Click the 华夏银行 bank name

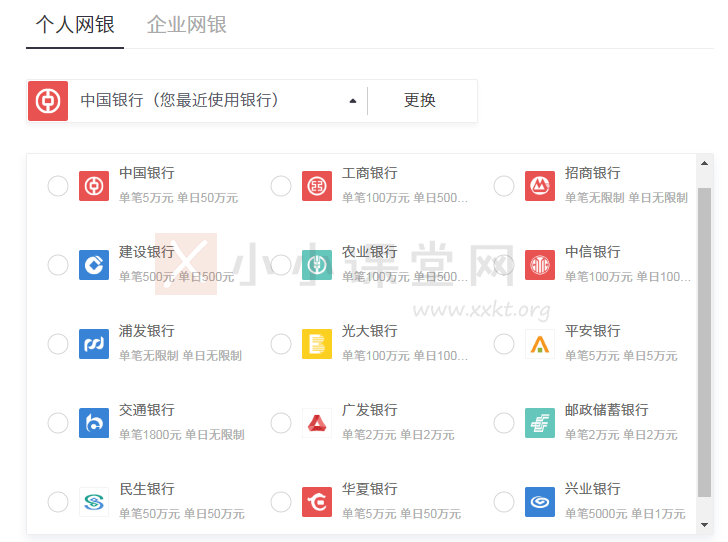(370, 489)
